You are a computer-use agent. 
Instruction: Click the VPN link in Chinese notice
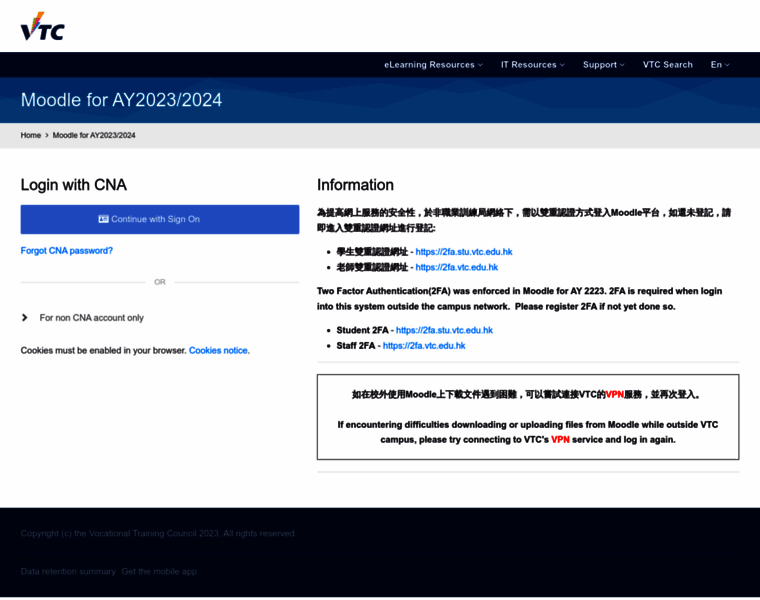(615, 395)
